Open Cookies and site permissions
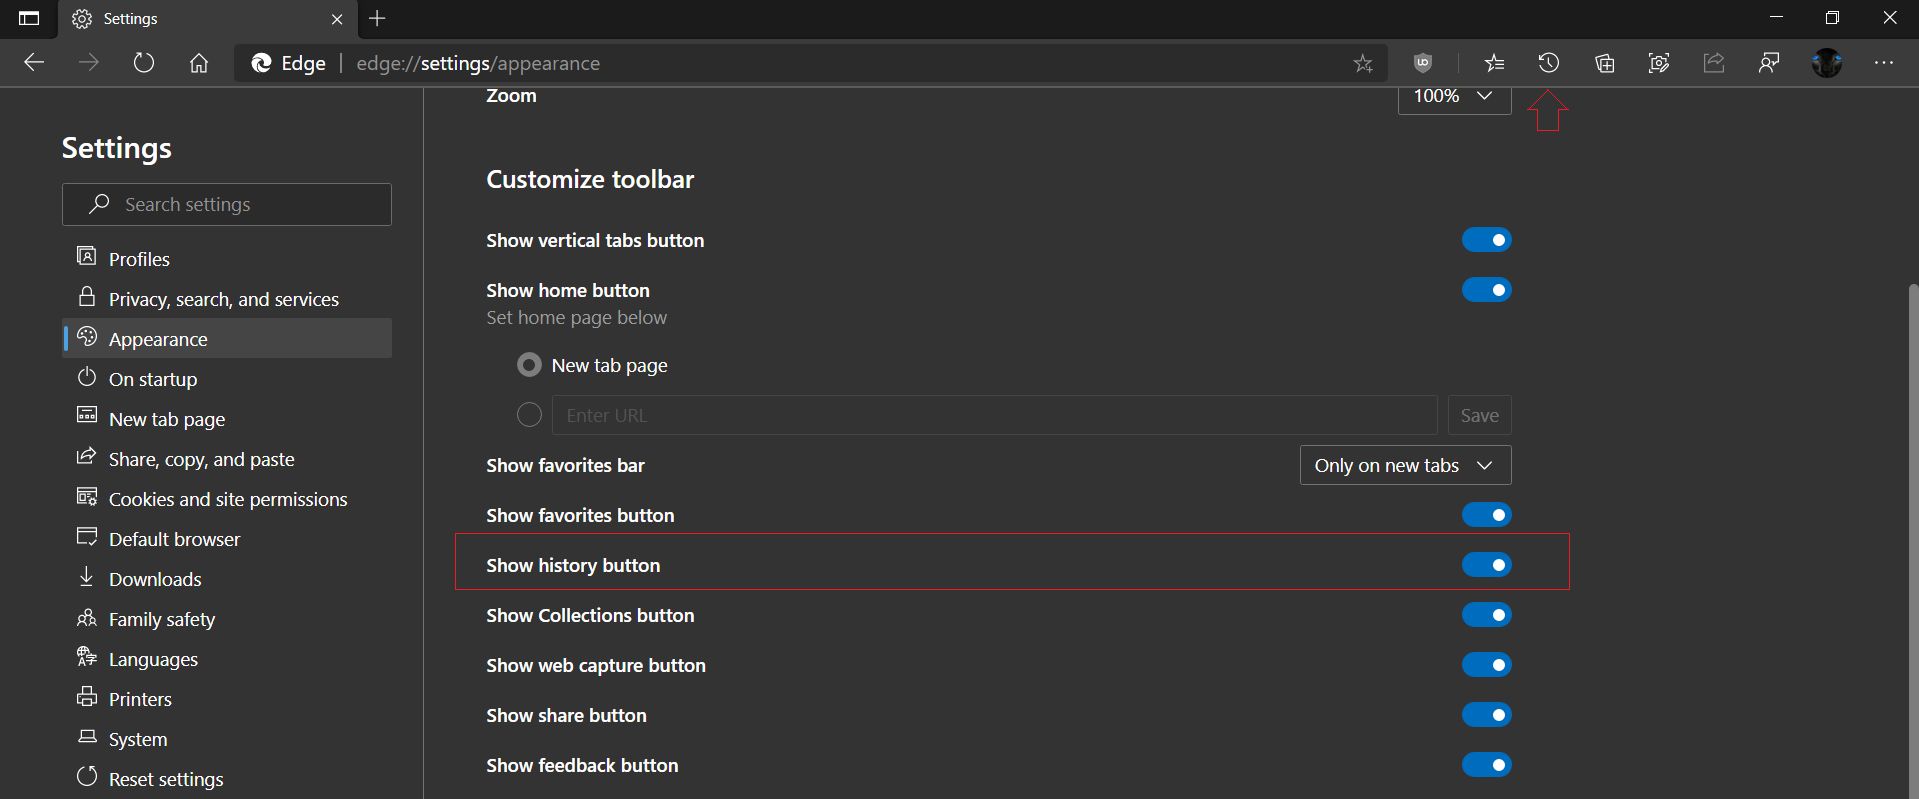Viewport: 1919px width, 799px height. point(227,499)
